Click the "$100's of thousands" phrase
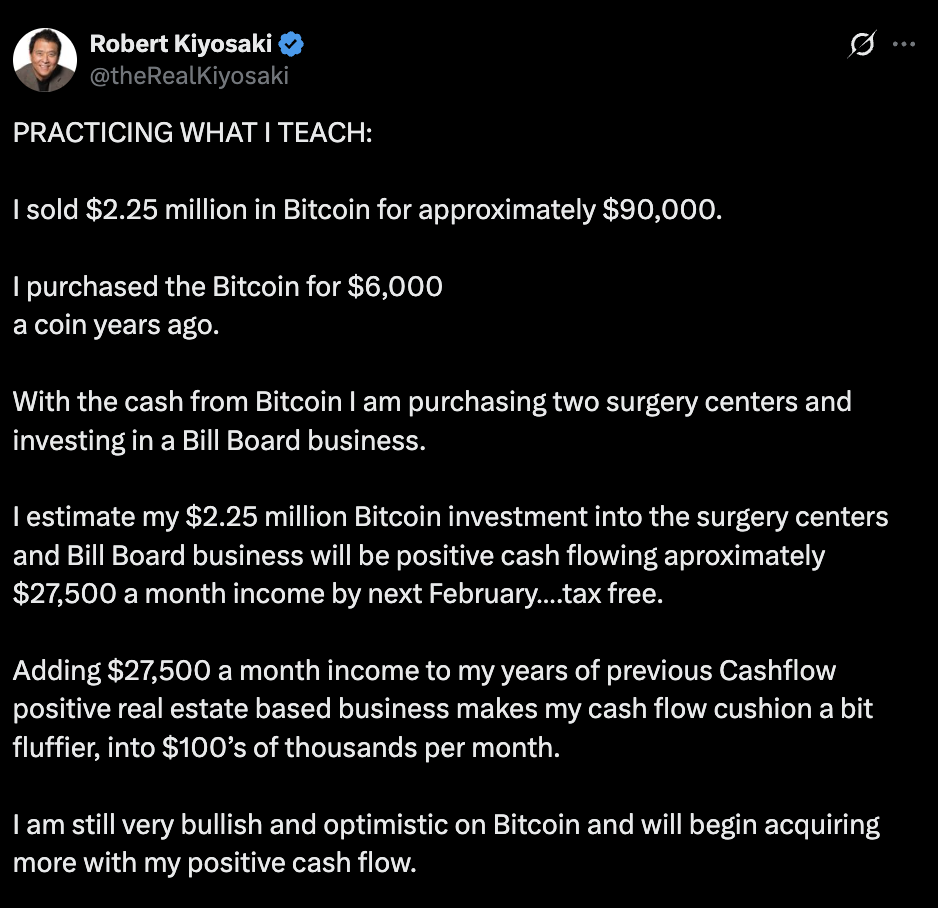This screenshot has width=938, height=908. (298, 747)
